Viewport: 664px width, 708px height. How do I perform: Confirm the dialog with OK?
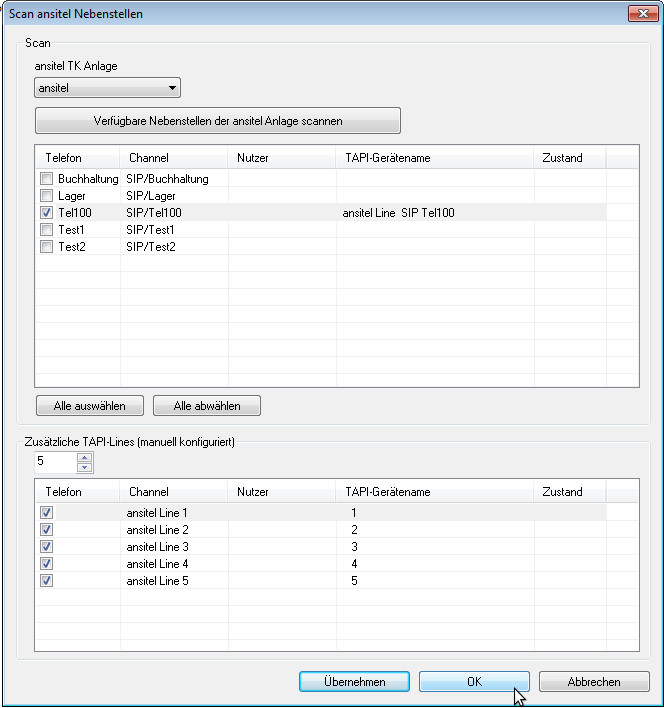coord(474,682)
